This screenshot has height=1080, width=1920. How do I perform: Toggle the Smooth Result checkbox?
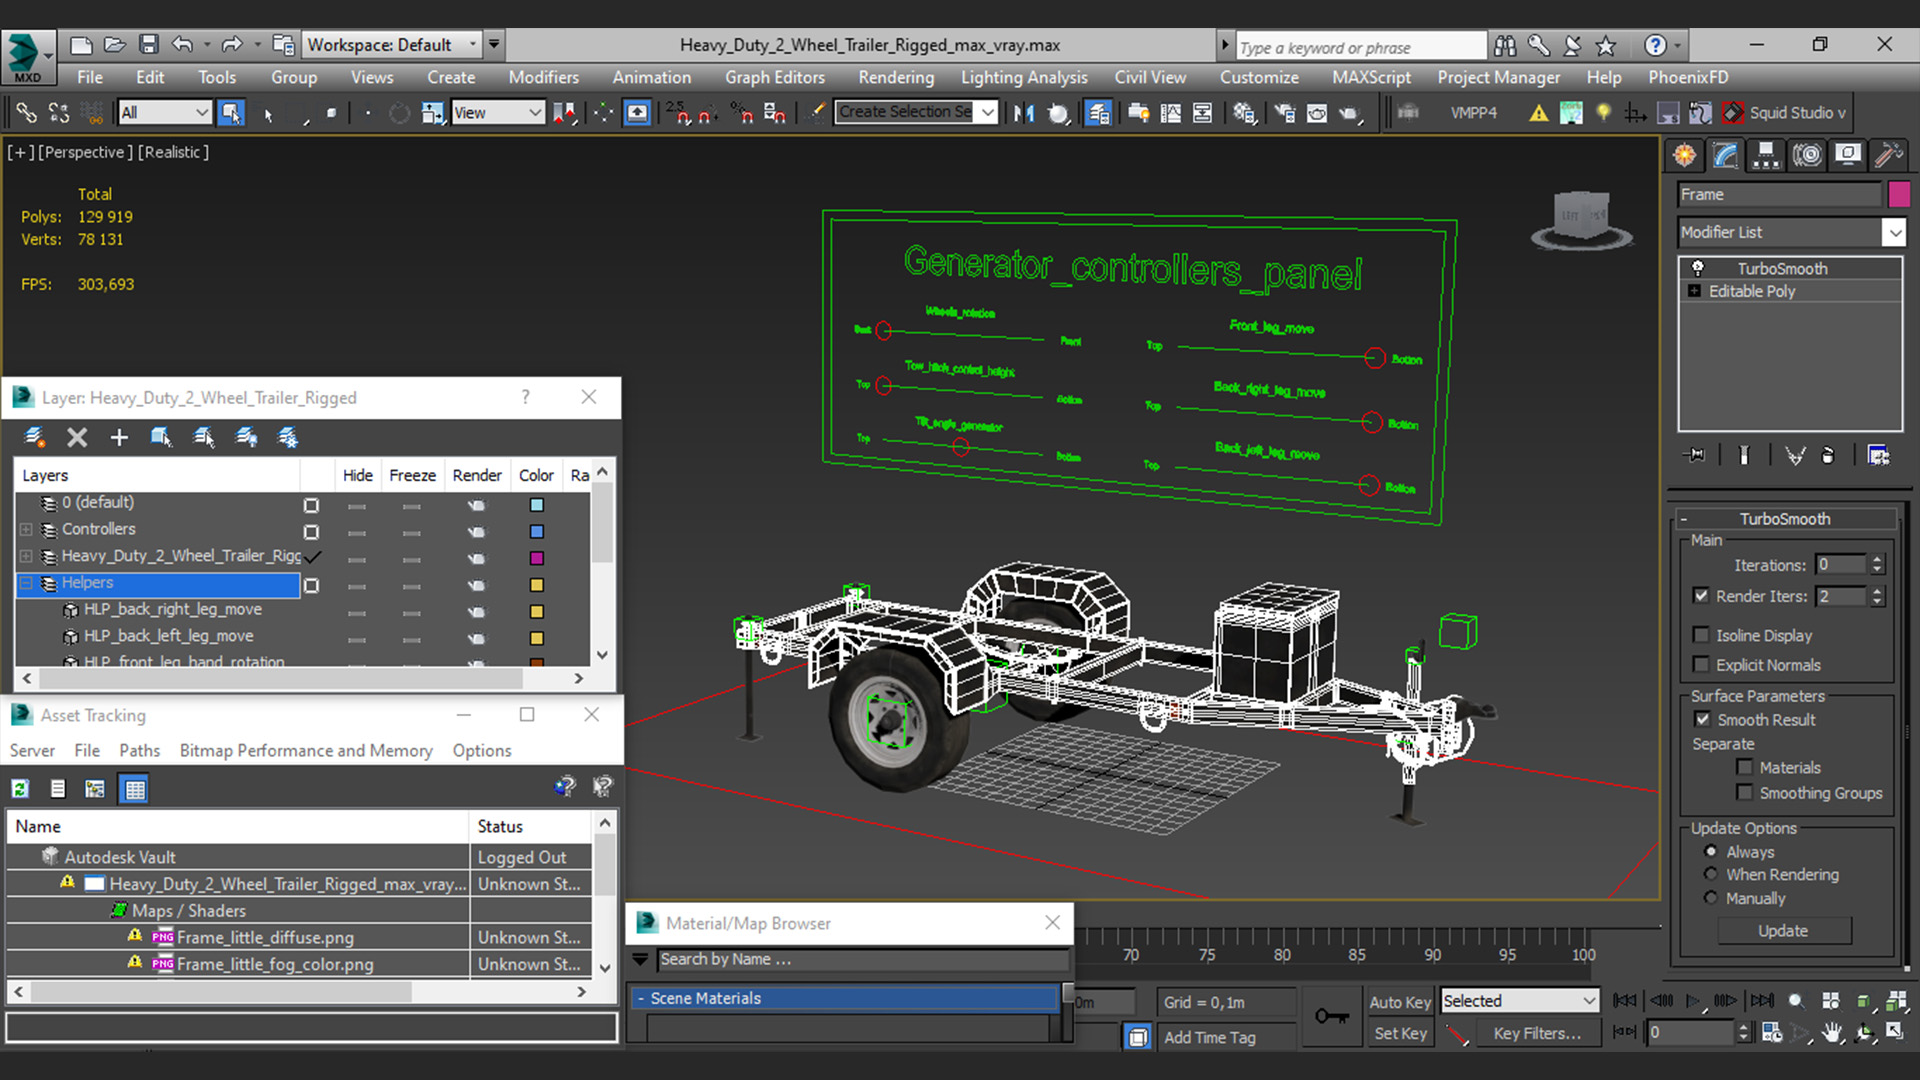[1702, 719]
